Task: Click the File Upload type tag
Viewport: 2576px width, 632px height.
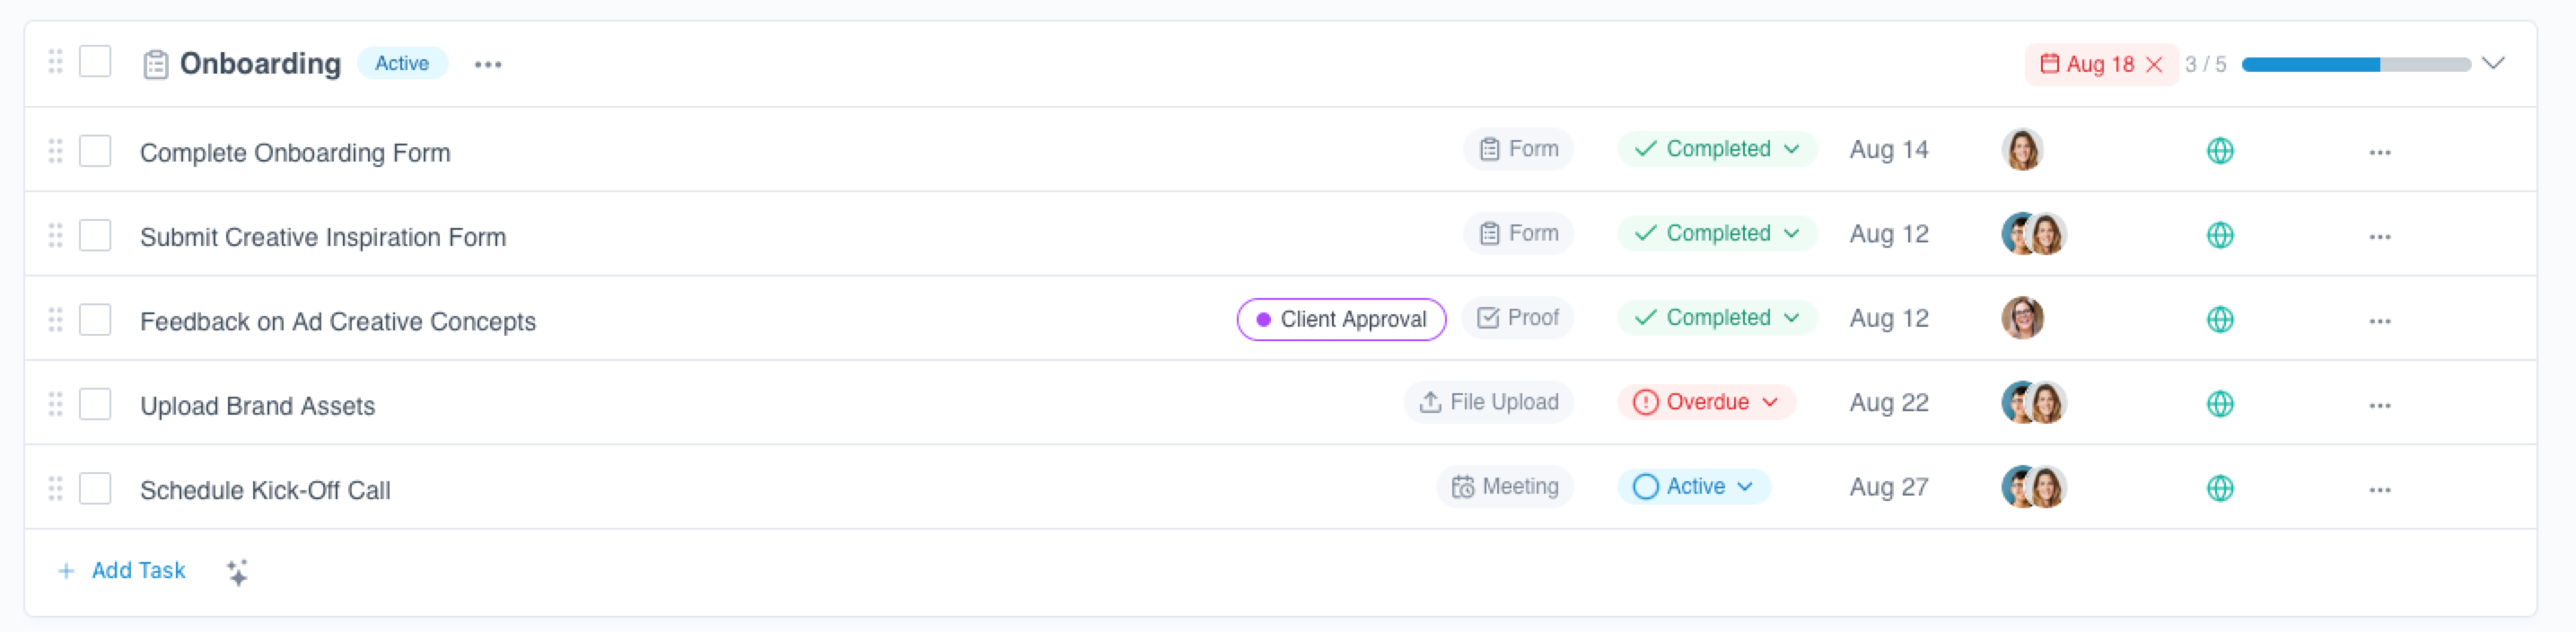Action: coord(1489,402)
